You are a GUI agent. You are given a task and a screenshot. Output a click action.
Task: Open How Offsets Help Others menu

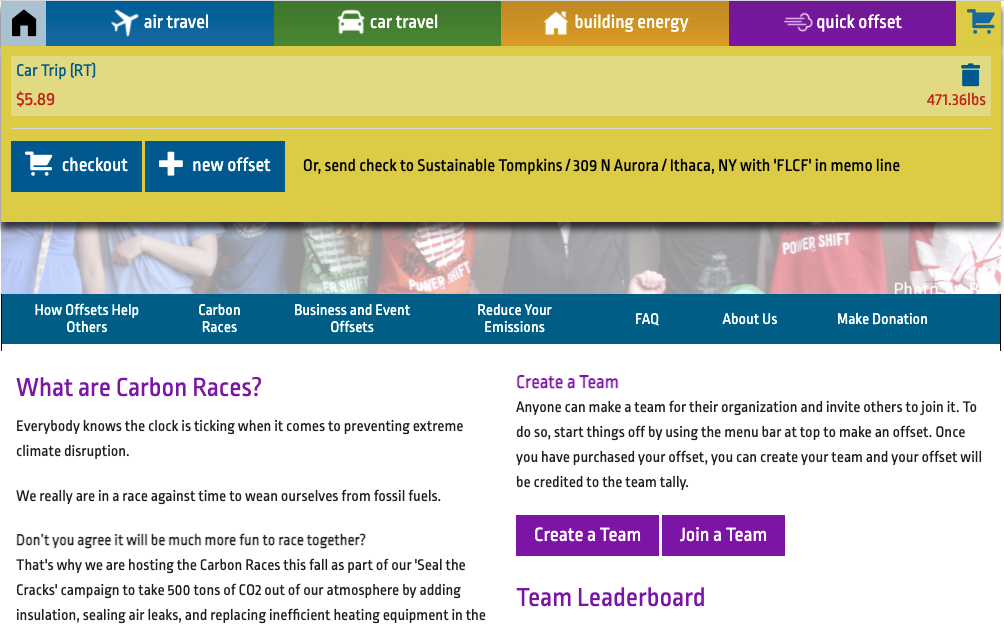point(86,318)
